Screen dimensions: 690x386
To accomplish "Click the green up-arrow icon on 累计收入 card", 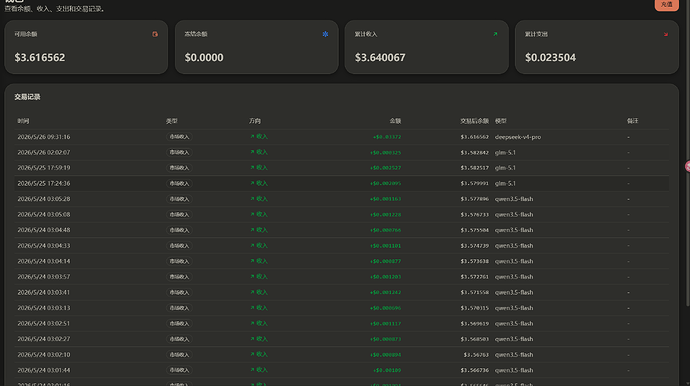I will (495, 34).
